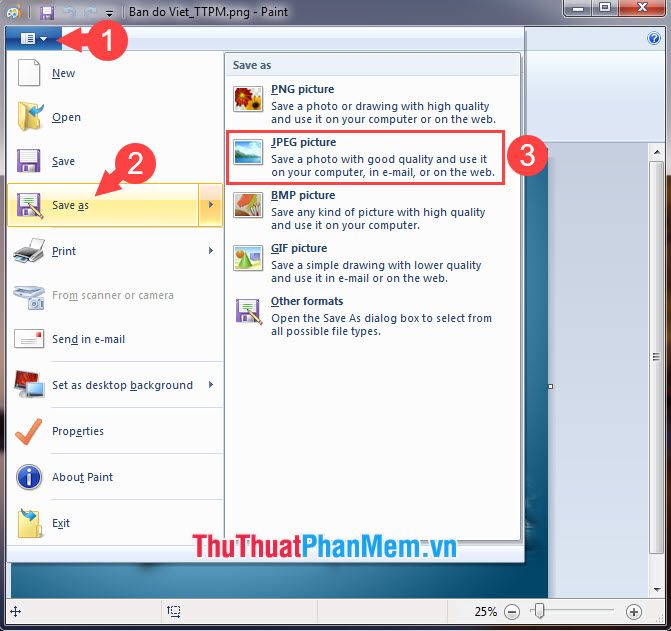Open About Paint

click(115, 477)
